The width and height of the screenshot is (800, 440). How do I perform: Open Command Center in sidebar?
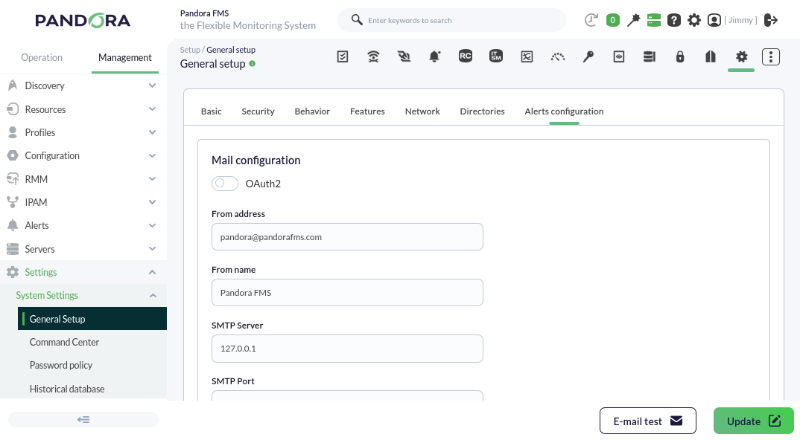(64, 342)
